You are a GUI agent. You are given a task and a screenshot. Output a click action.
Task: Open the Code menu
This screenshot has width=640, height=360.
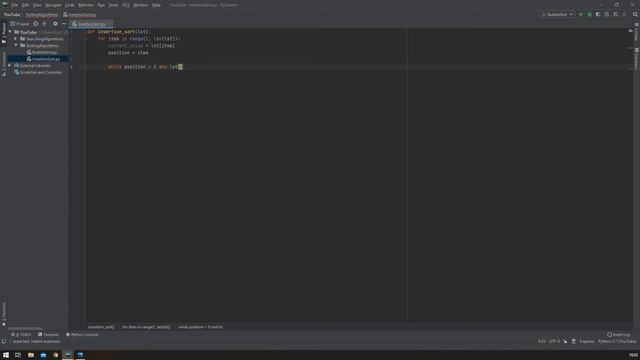70,5
